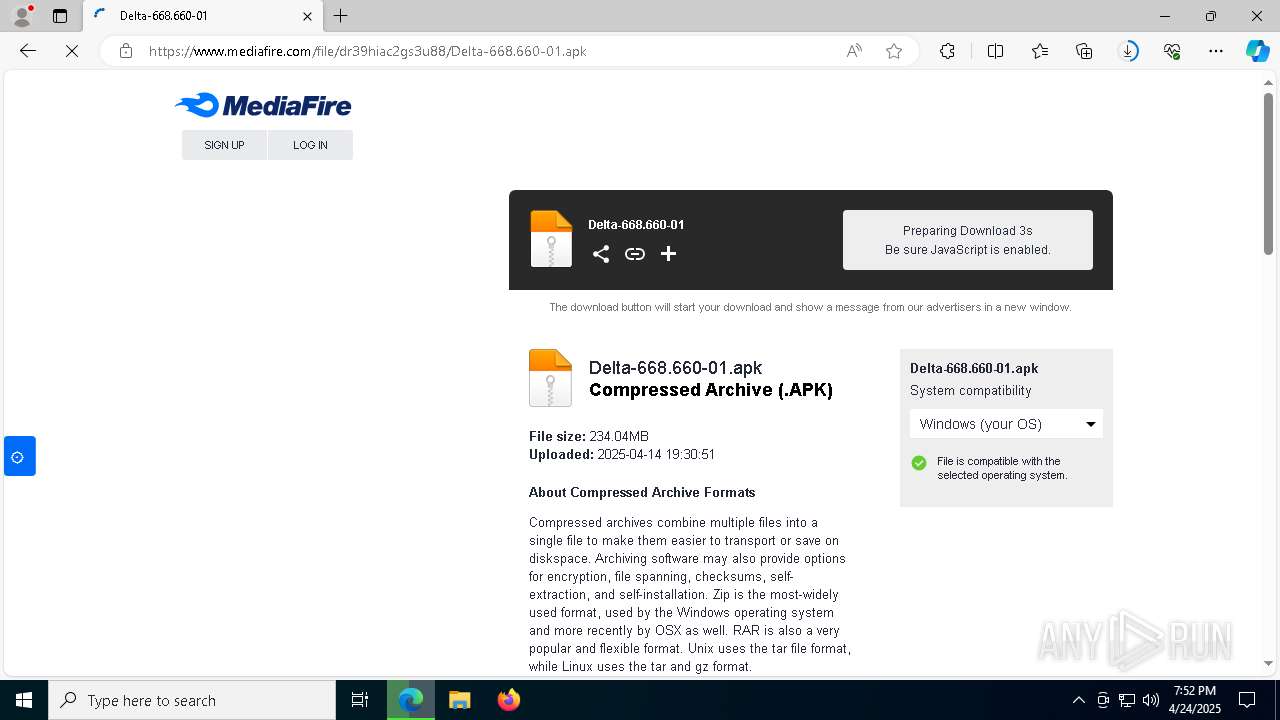Open the Downloads icon in the toolbar
The image size is (1280, 720).
(1128, 51)
